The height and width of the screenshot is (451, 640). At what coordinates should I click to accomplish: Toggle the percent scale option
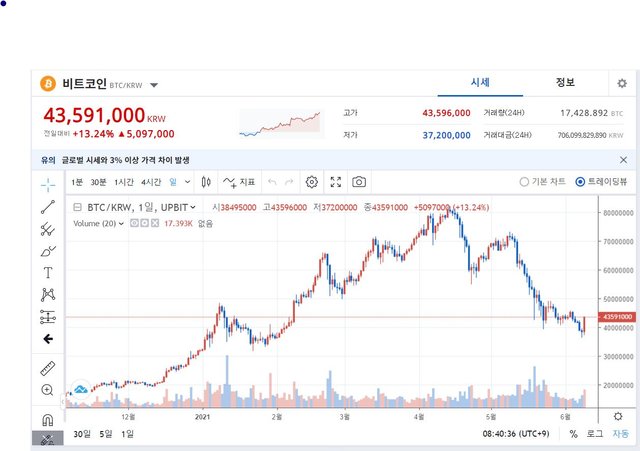(573, 434)
